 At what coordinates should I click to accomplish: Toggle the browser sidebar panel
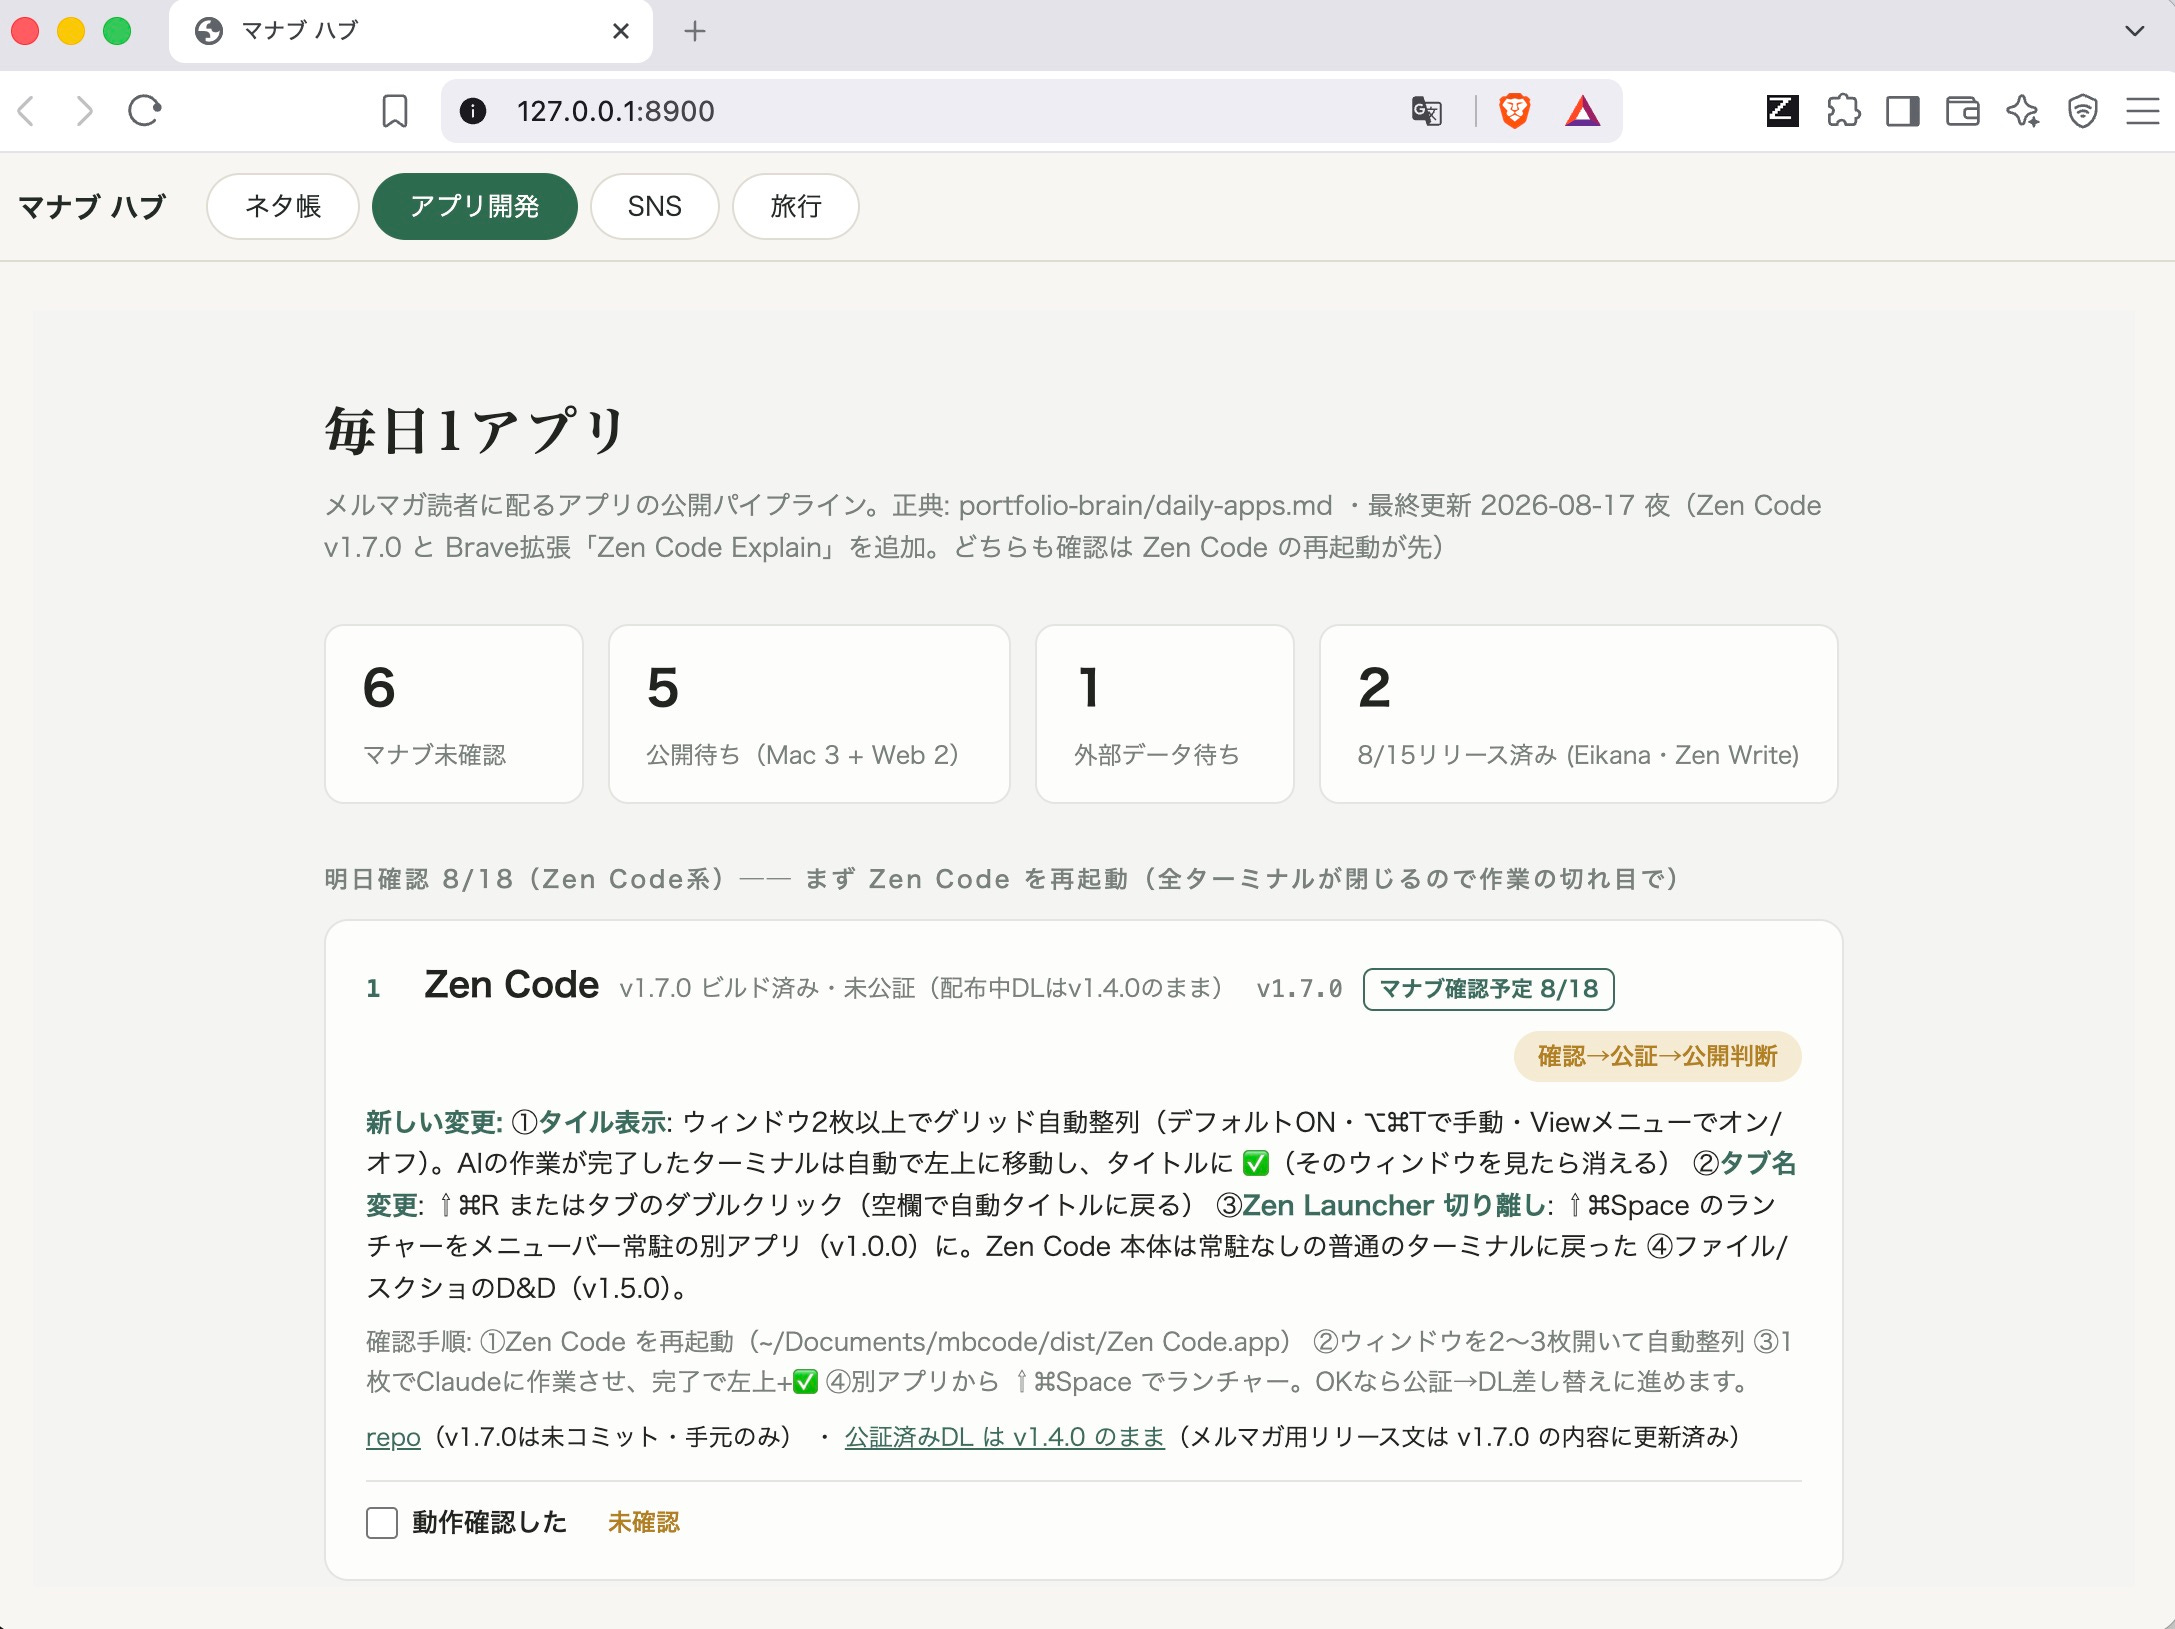pos(1903,111)
